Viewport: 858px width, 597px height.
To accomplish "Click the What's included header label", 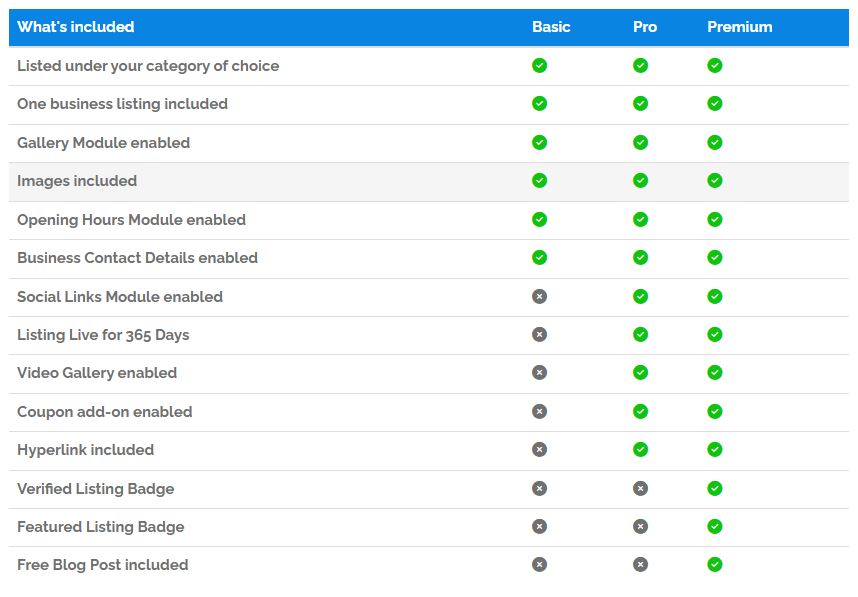I will click(x=76, y=27).
